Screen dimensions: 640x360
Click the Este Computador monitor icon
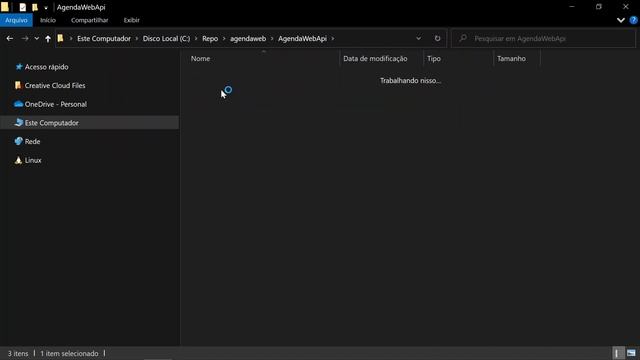18,122
